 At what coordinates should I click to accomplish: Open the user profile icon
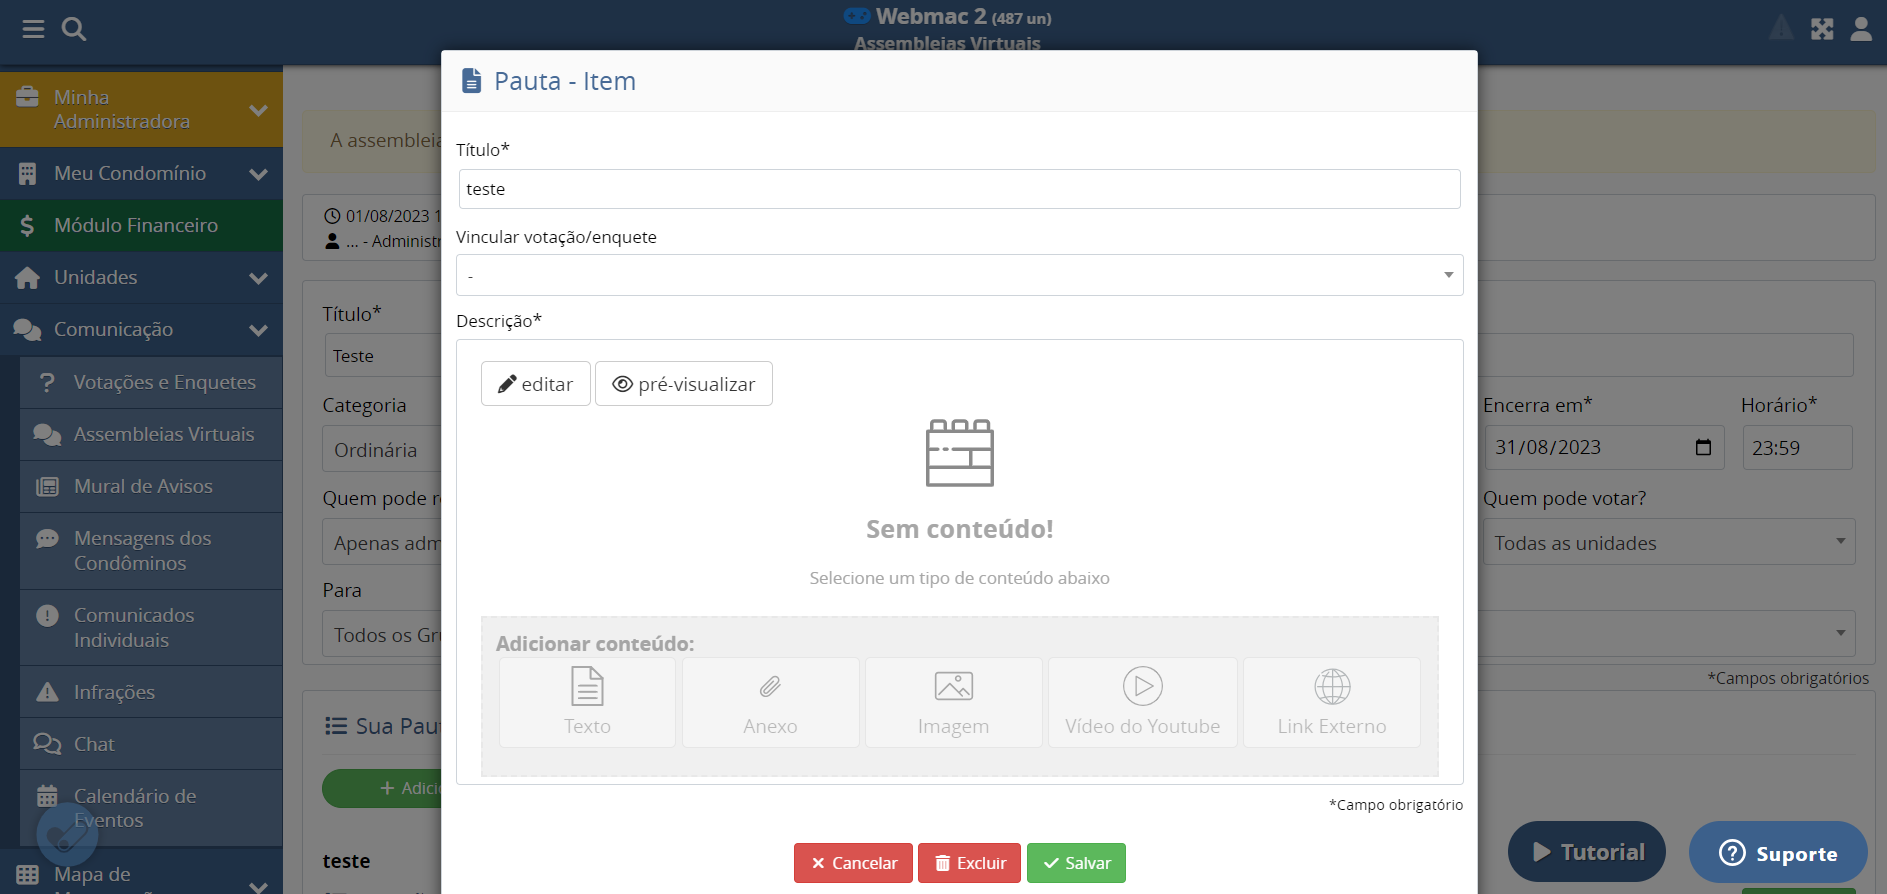(x=1860, y=29)
